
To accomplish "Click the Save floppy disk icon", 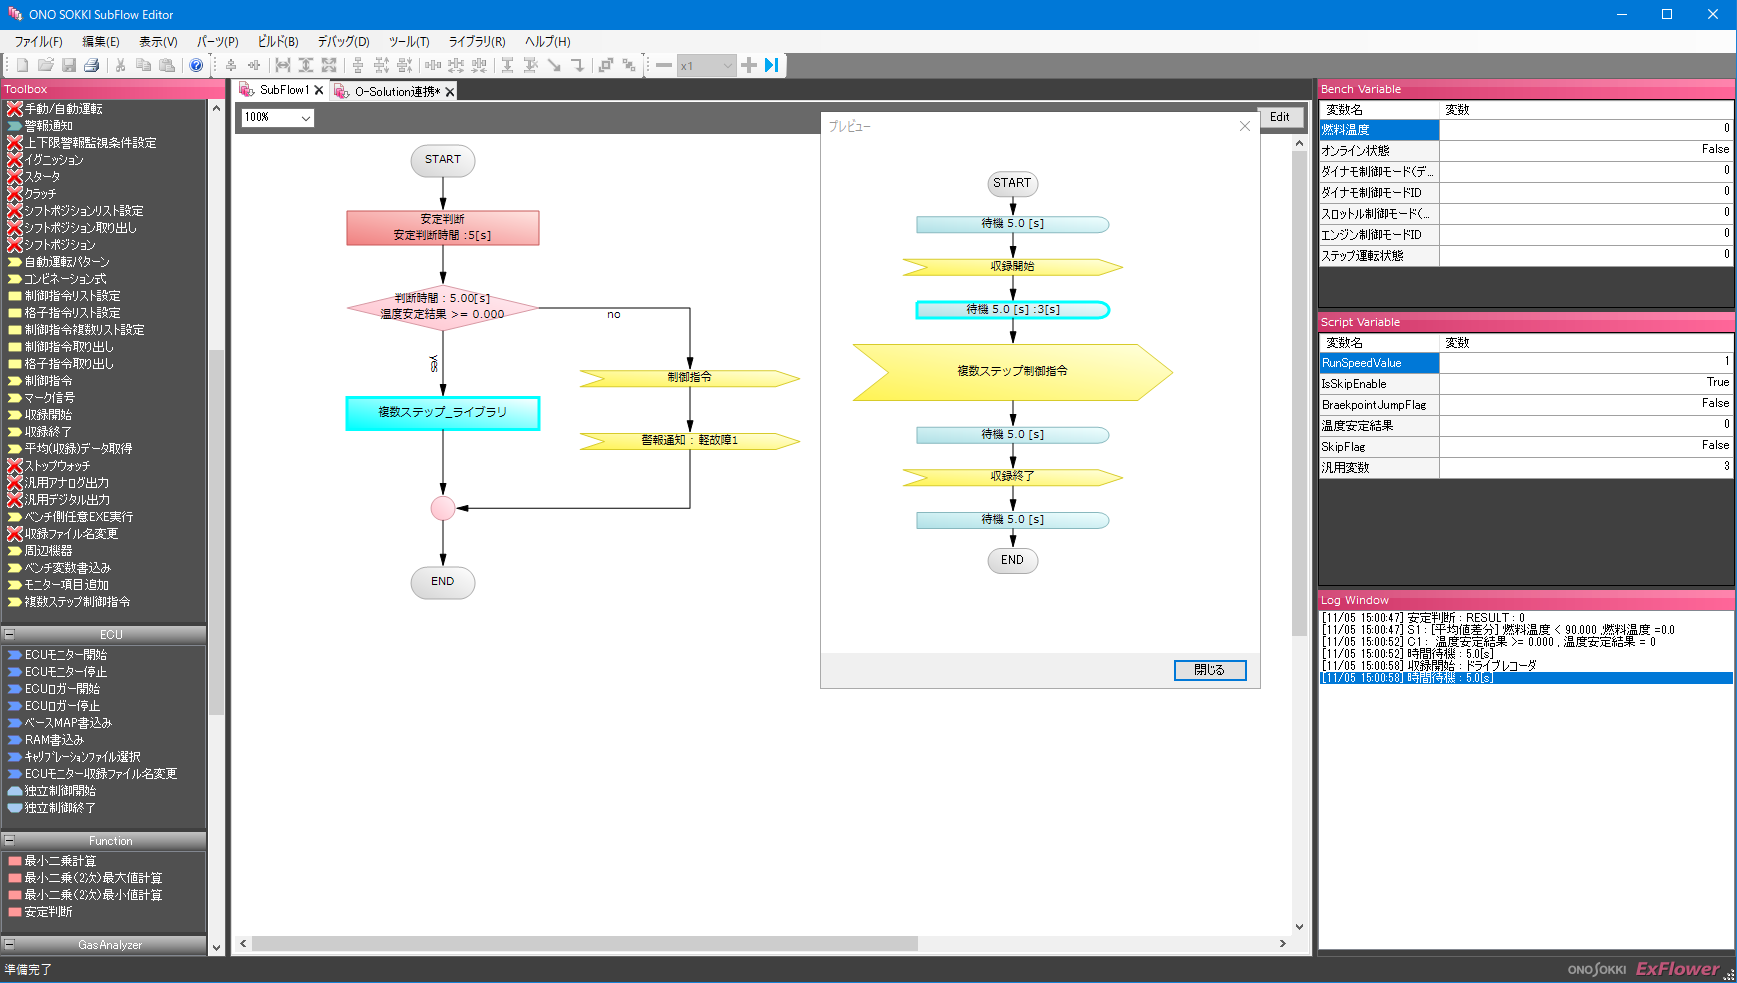I will click(x=69, y=65).
